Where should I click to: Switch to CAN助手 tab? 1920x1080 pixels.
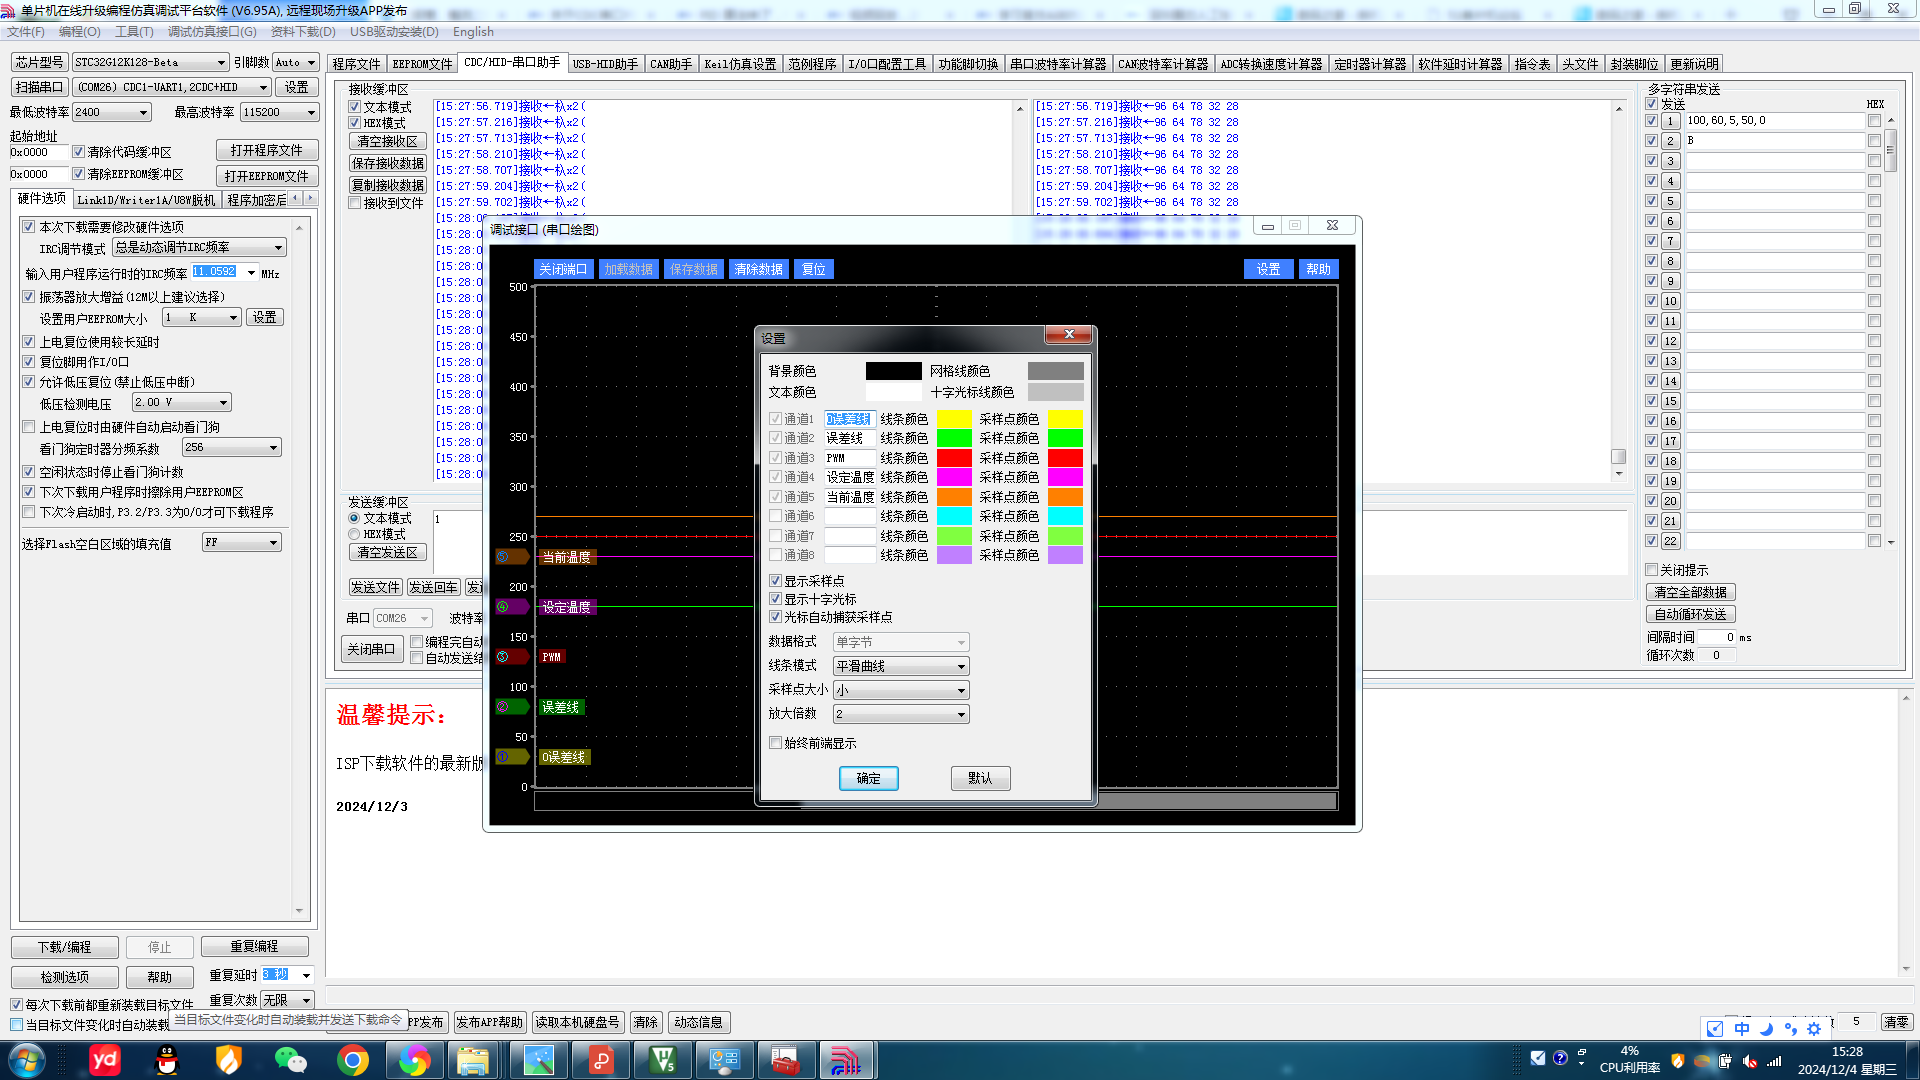671,64
